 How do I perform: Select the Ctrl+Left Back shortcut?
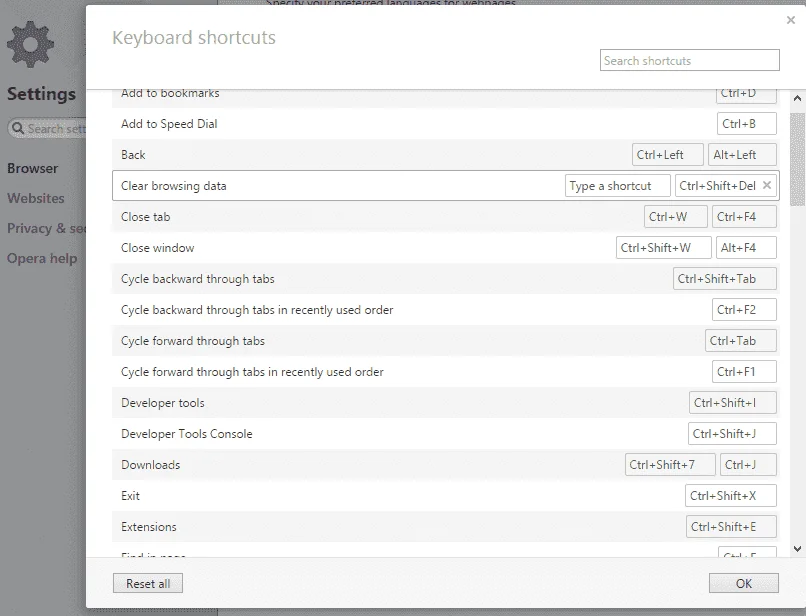[x=667, y=155]
